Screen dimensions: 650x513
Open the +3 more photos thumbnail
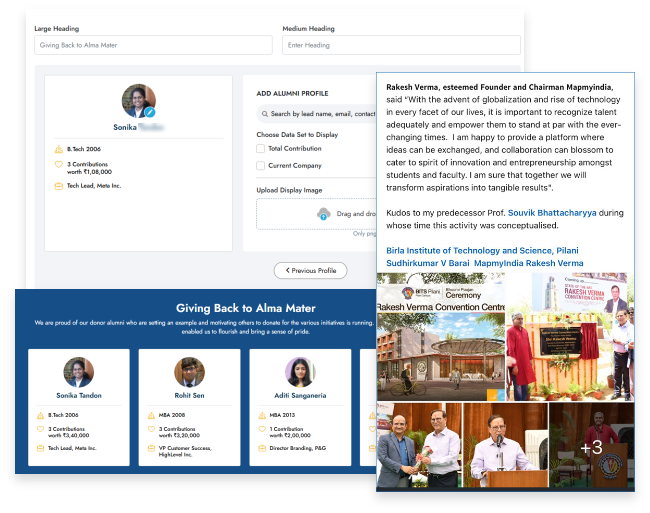[591, 447]
